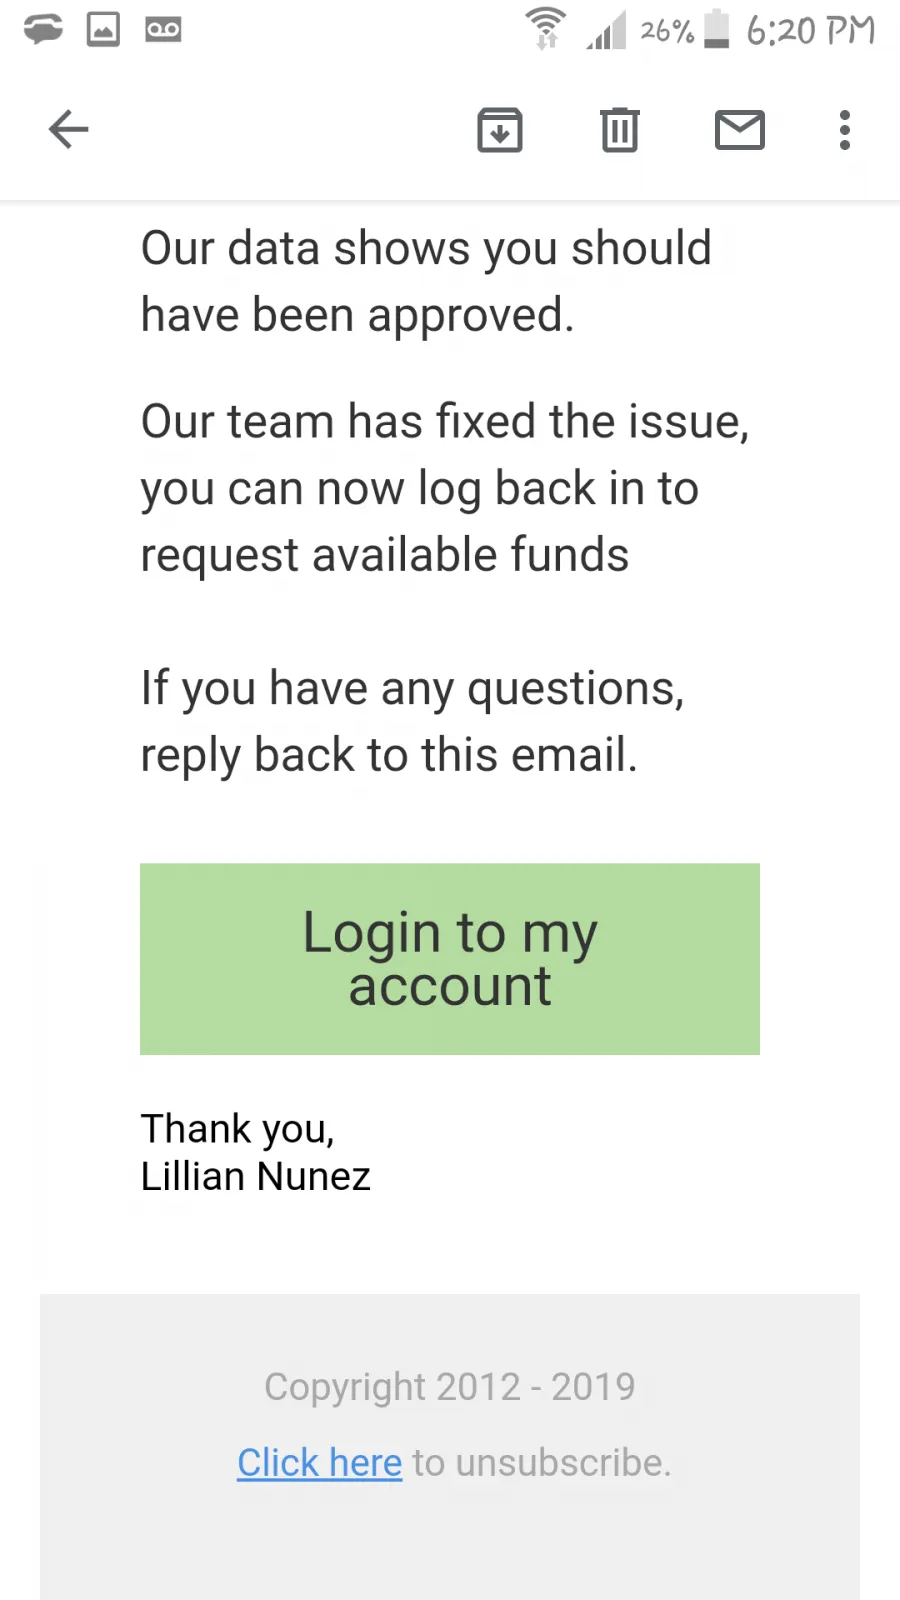Tap the Lillian Nunez signature
The height and width of the screenshot is (1600, 900).
pos(255,1177)
